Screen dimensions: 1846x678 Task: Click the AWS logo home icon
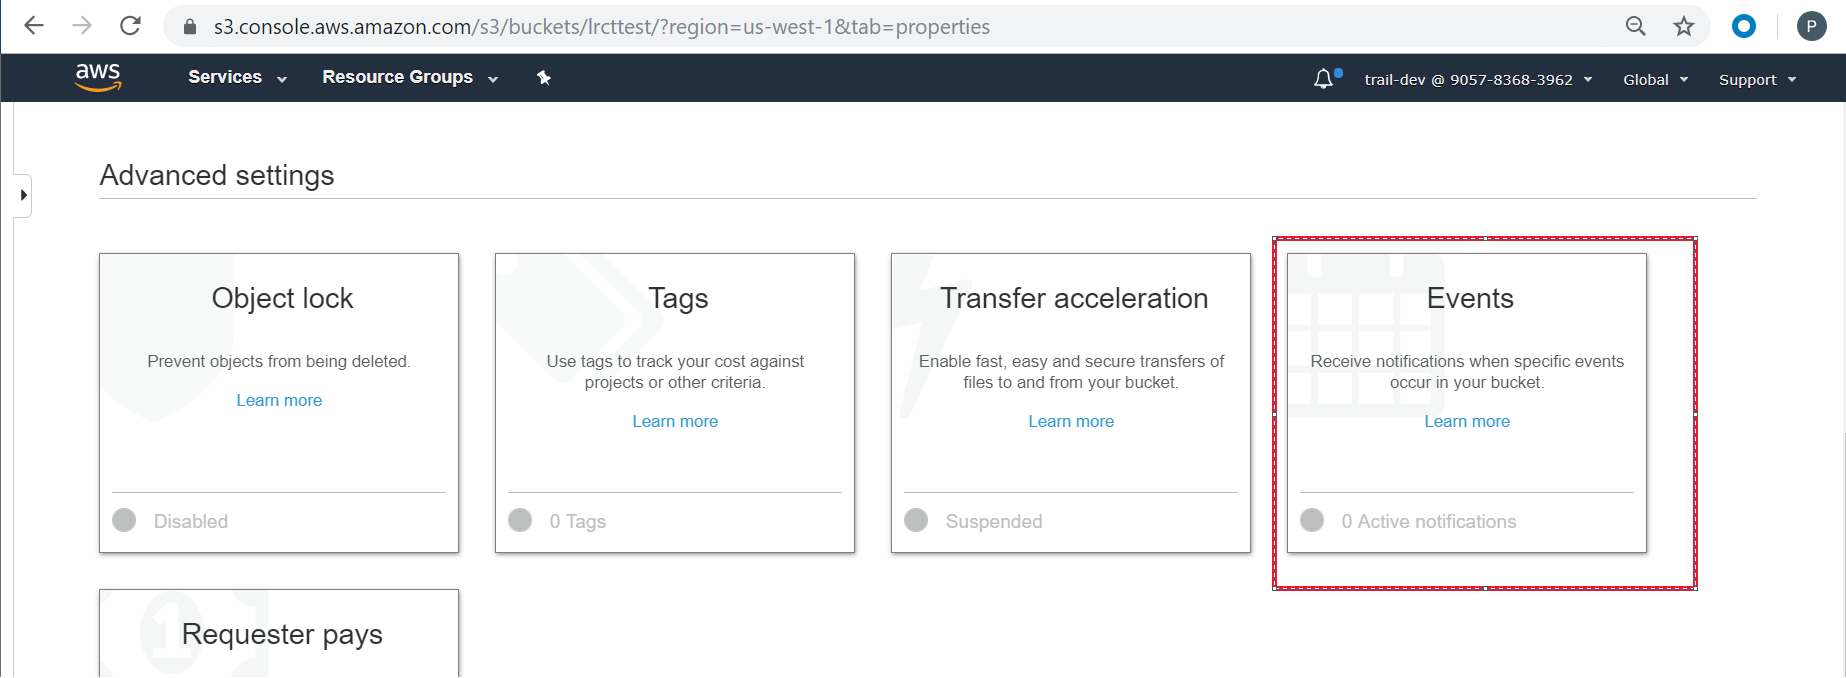point(98,77)
